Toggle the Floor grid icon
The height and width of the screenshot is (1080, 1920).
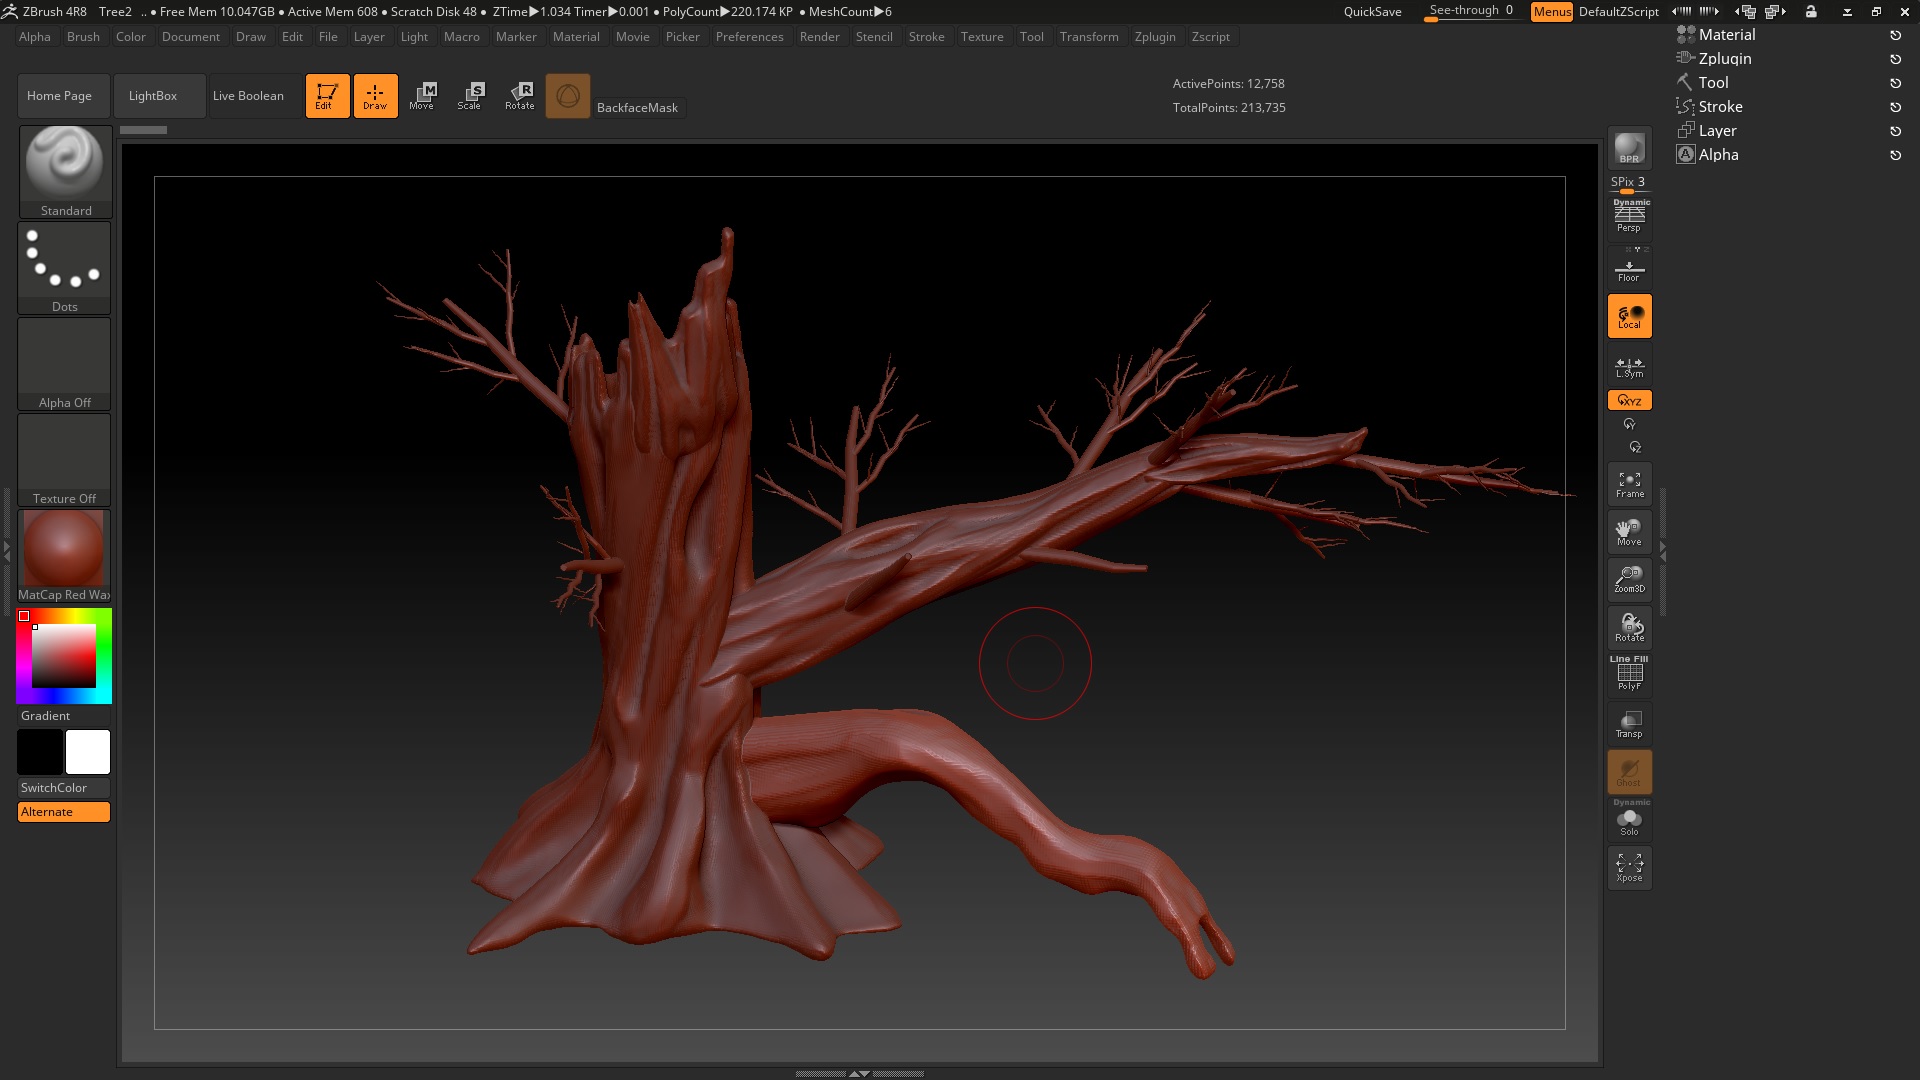[1629, 270]
